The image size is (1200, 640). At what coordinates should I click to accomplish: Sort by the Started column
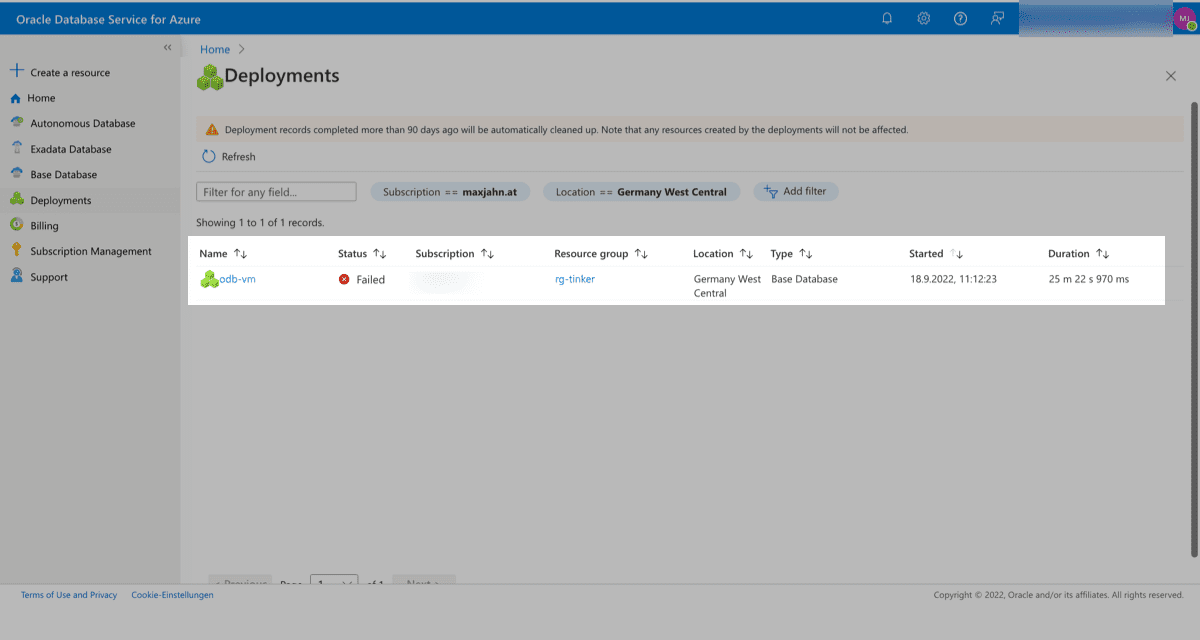pos(936,254)
